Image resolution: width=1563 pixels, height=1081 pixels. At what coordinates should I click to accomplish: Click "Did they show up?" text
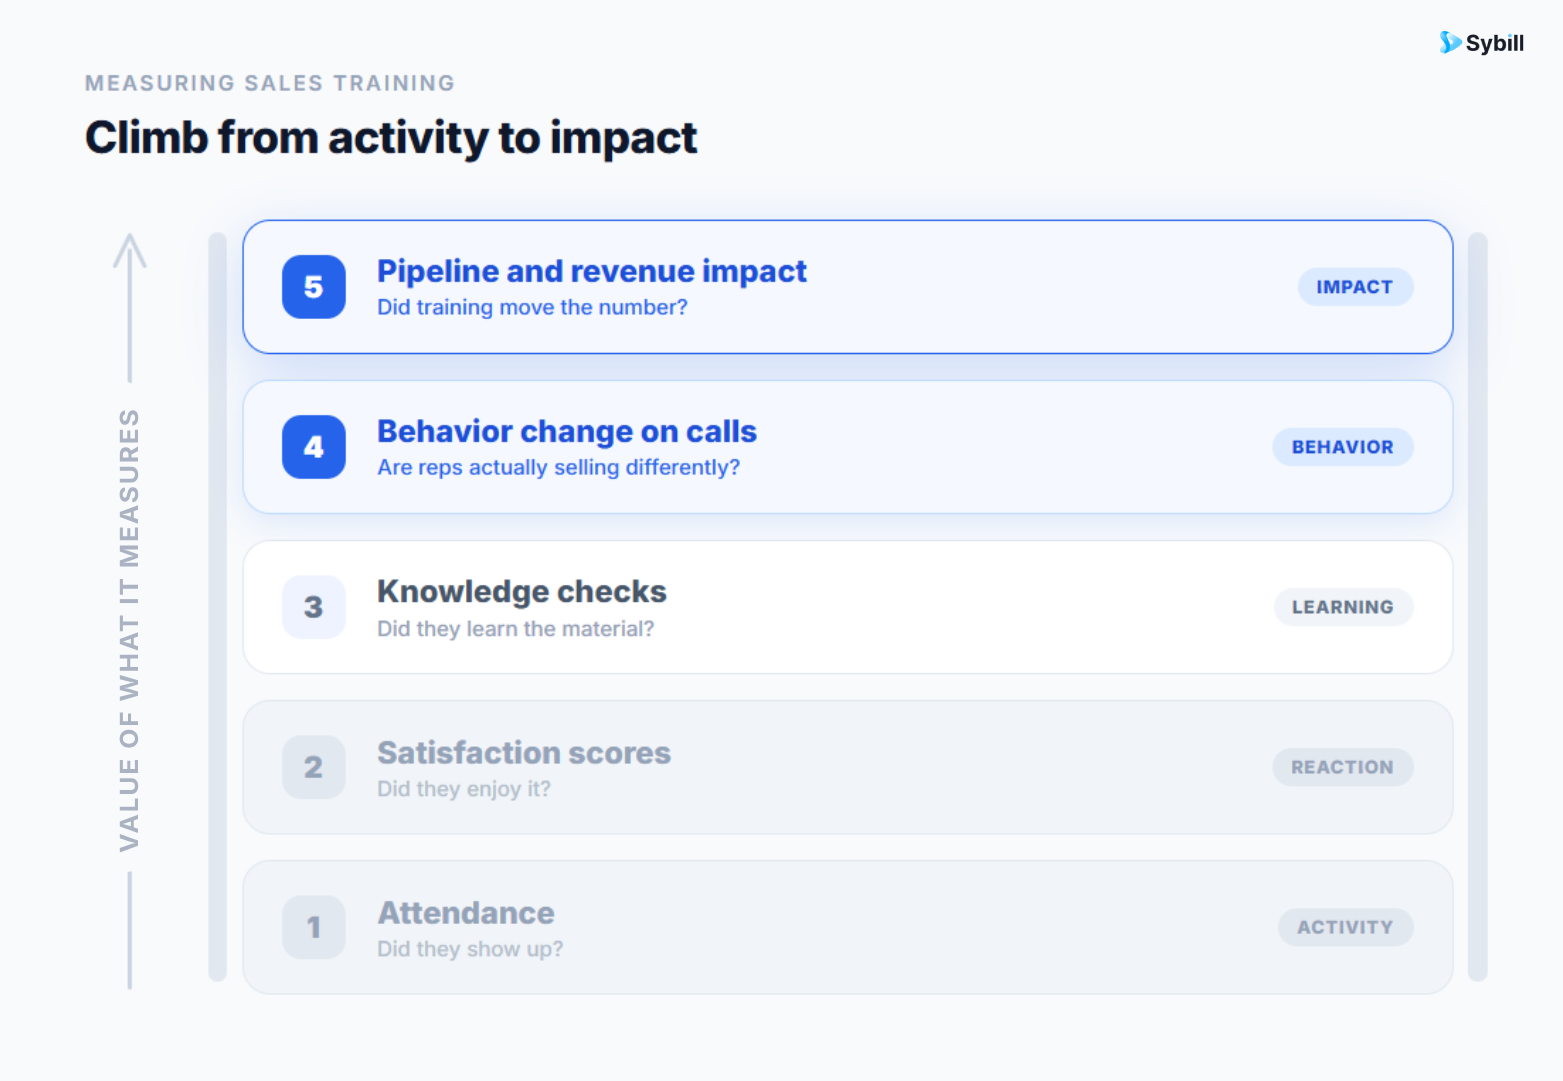click(470, 949)
